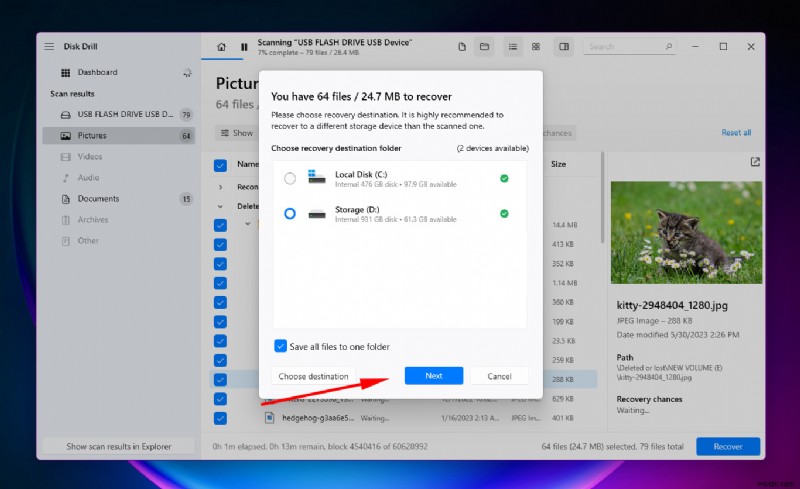The height and width of the screenshot is (489, 800).
Task: Click the single file view icon
Action: tap(462, 46)
